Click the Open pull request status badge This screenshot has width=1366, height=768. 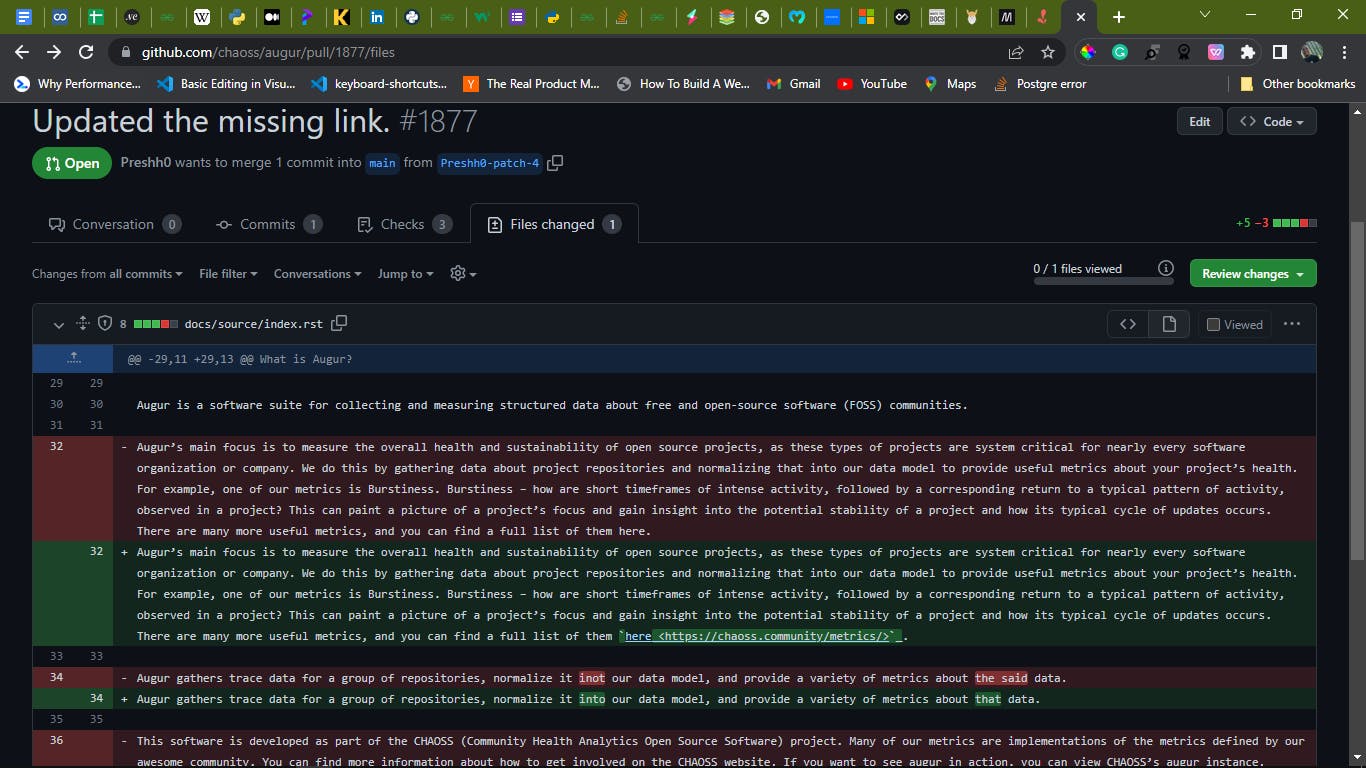click(x=72, y=163)
